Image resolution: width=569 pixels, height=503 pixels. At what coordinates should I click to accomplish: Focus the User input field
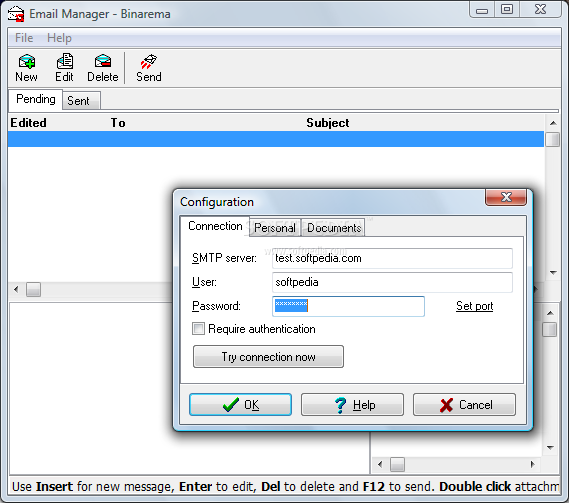(392, 282)
